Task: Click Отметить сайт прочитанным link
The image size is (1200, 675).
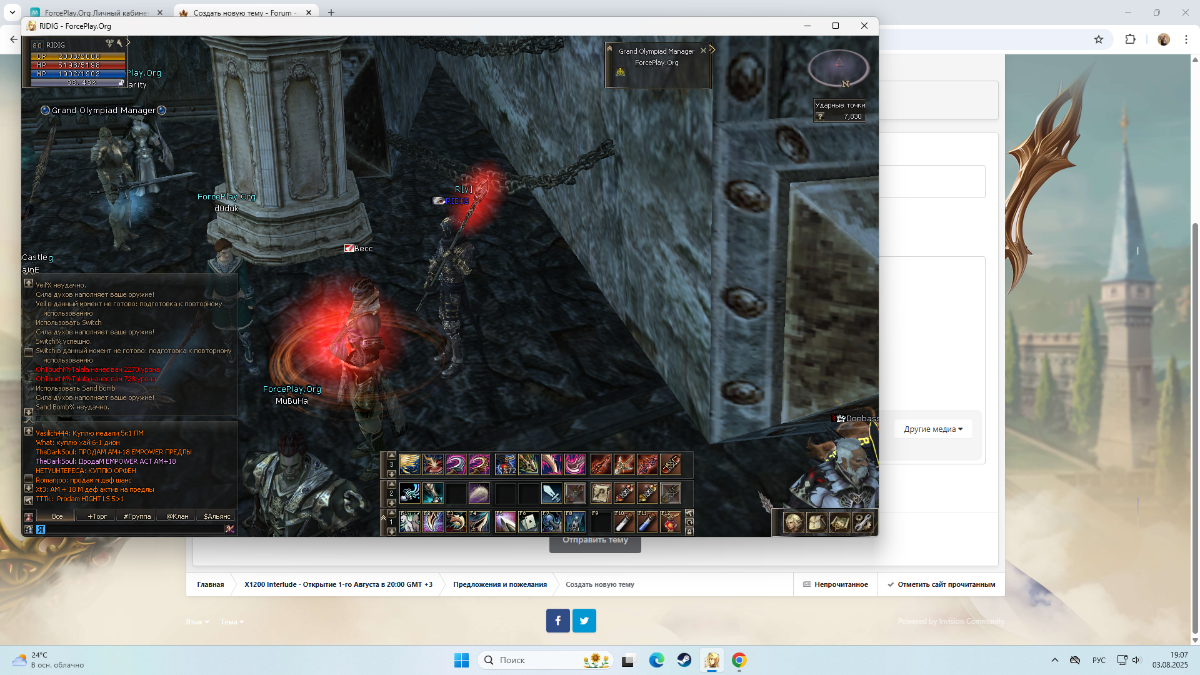Action: click(x=939, y=584)
